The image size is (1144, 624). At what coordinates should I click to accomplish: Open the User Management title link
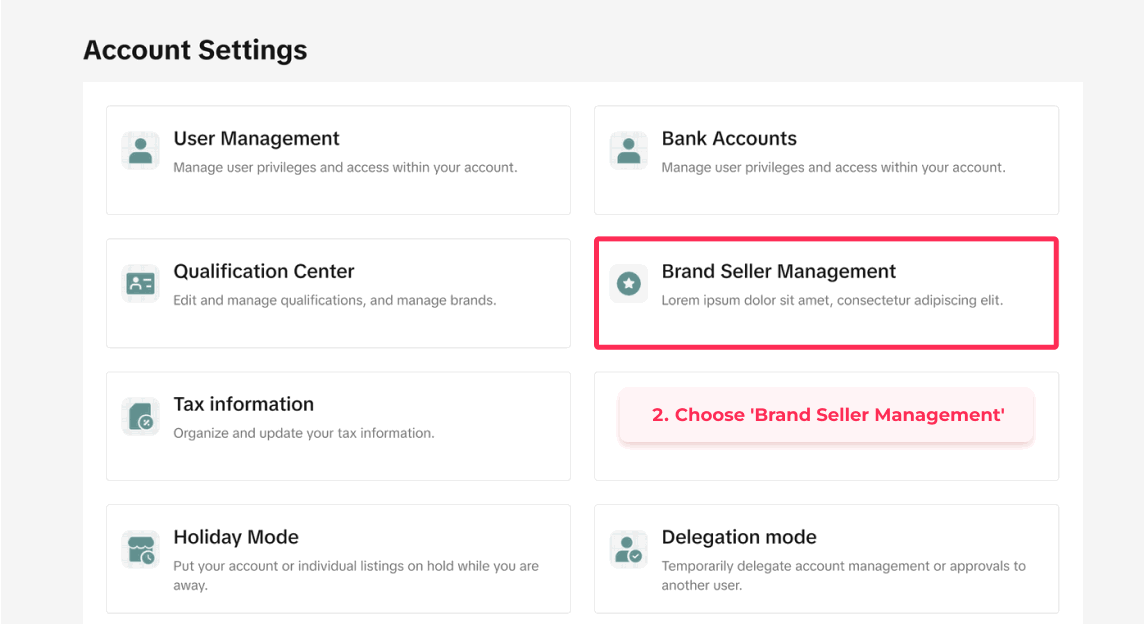256,139
